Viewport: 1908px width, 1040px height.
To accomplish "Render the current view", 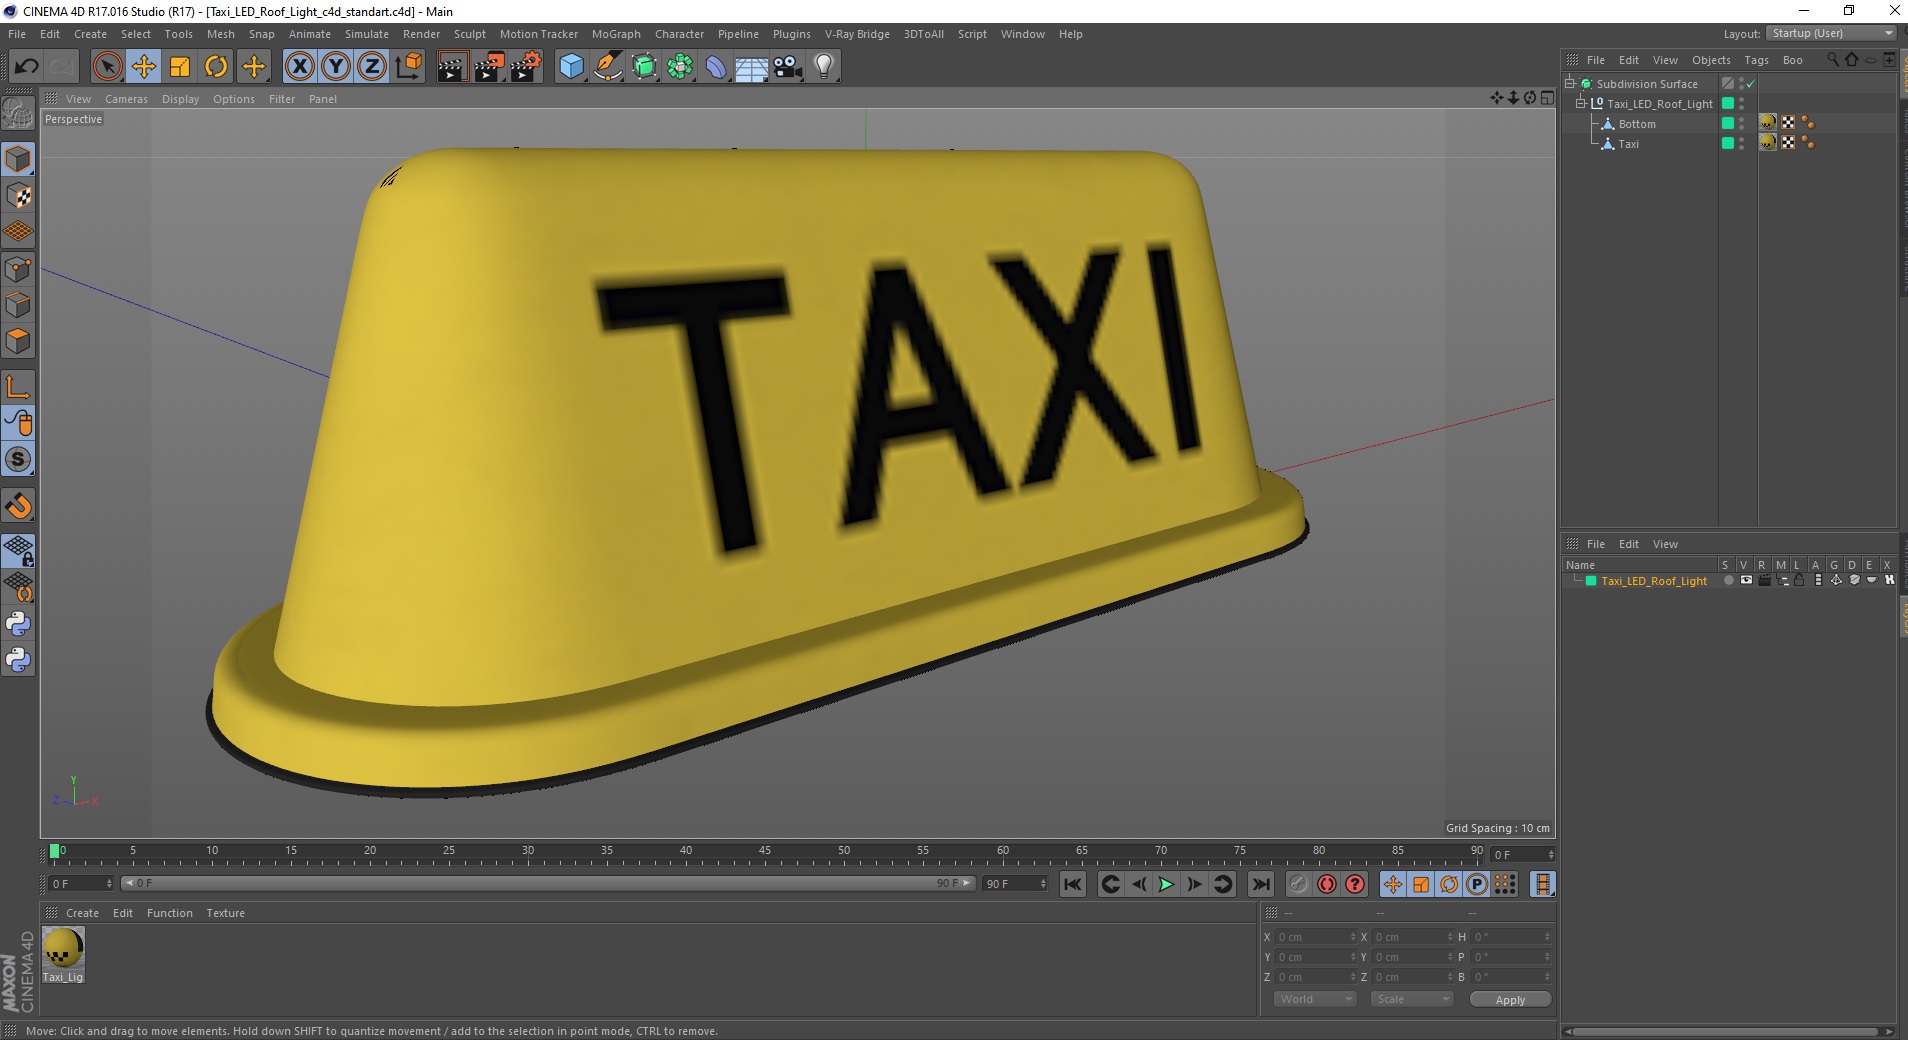I will [452, 67].
